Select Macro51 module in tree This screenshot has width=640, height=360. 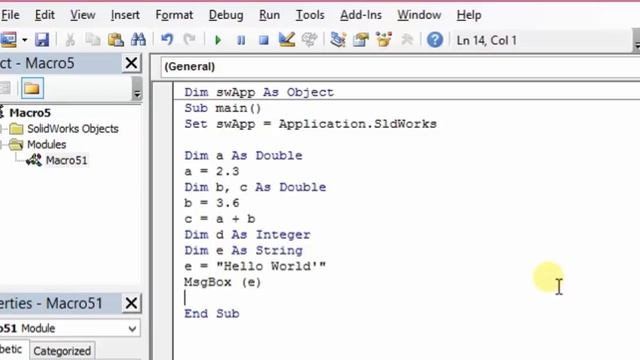click(x=66, y=160)
